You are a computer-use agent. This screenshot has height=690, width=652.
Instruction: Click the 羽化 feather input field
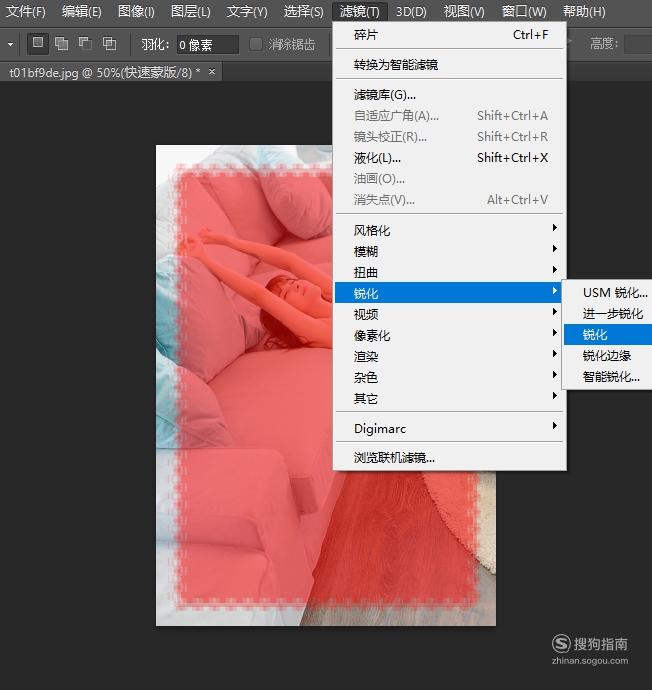click(208, 45)
